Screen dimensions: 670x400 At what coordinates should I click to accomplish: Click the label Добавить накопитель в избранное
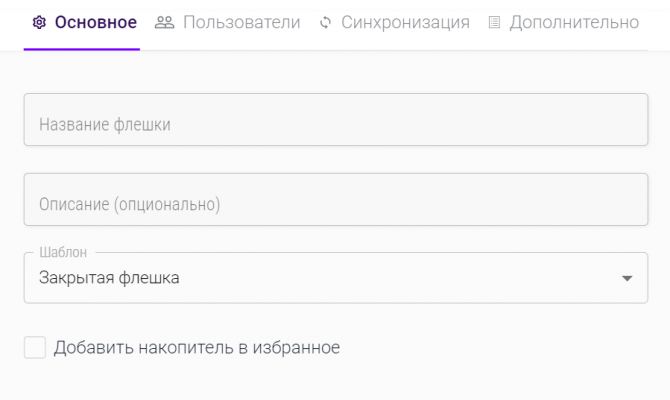pos(197,348)
